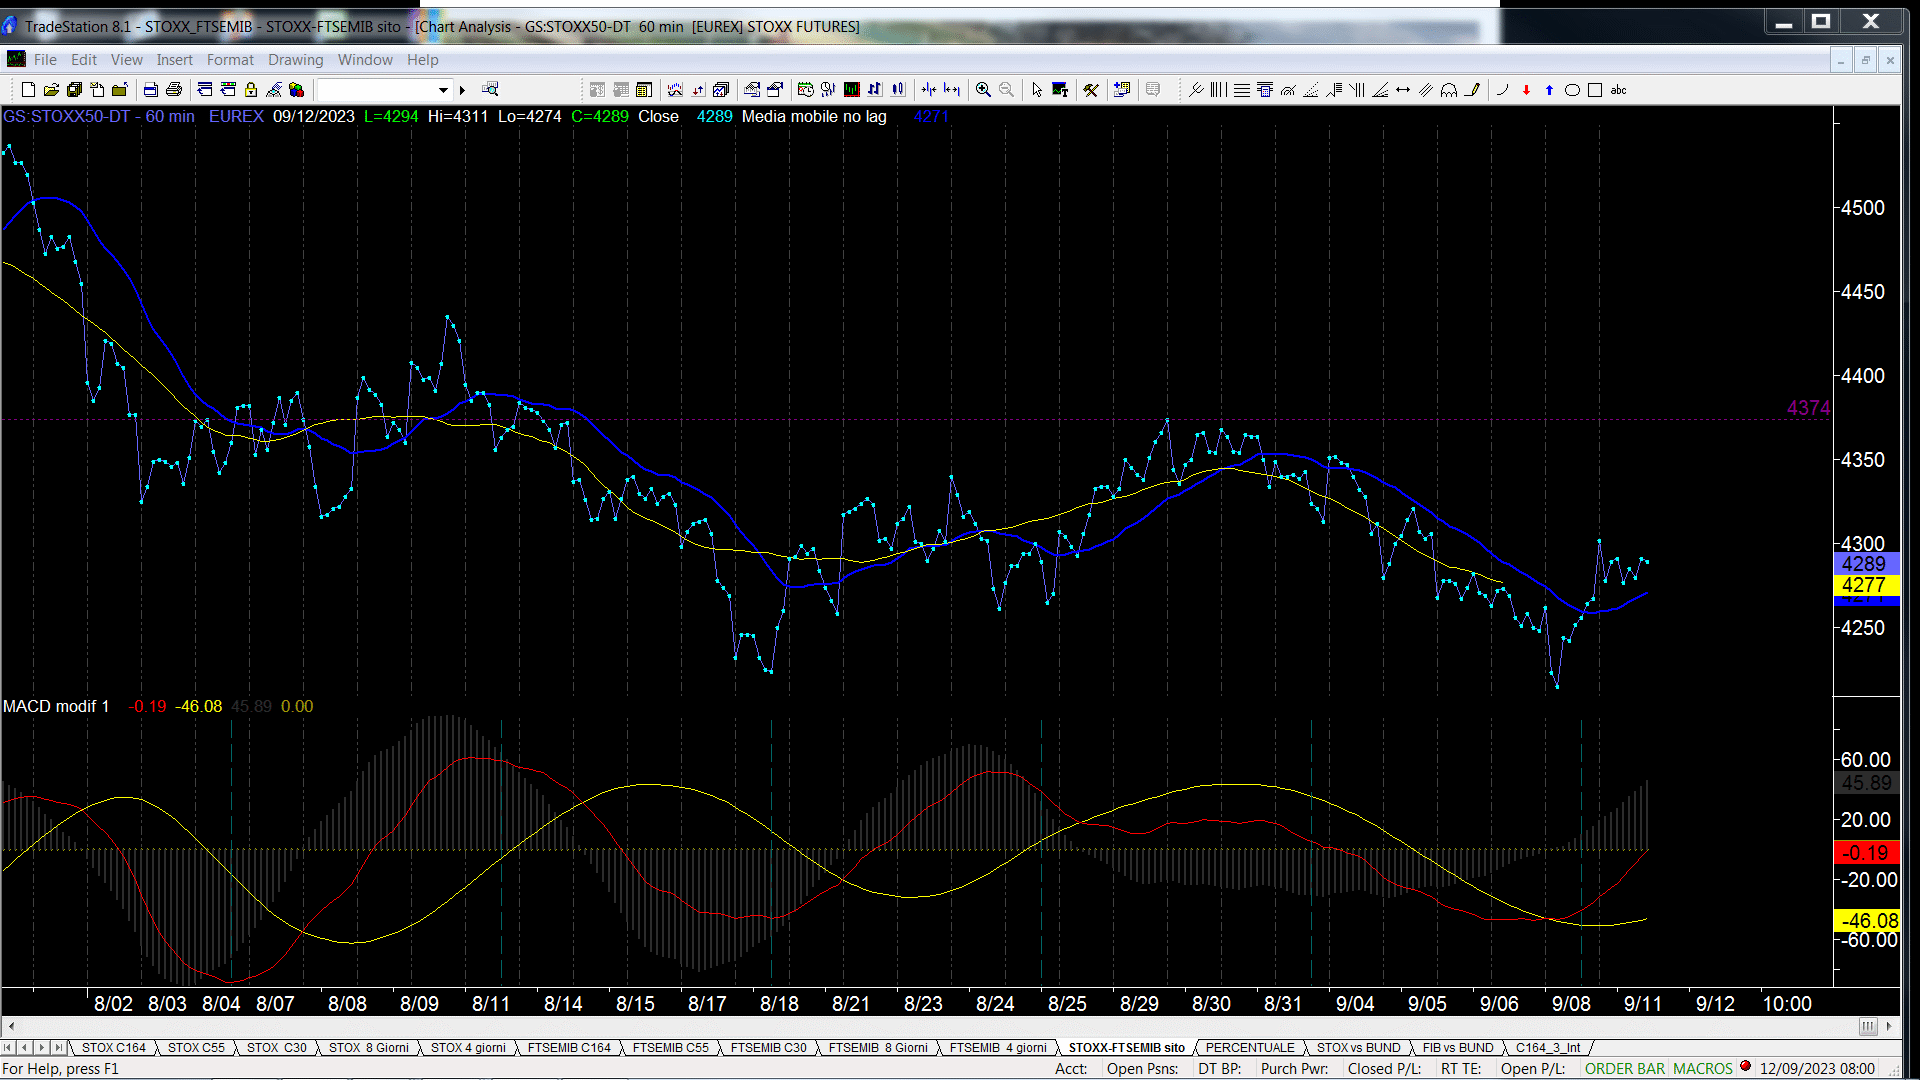Image resolution: width=1920 pixels, height=1080 pixels.
Task: Click the symbol lookup magnifier icon
Action: click(x=490, y=90)
